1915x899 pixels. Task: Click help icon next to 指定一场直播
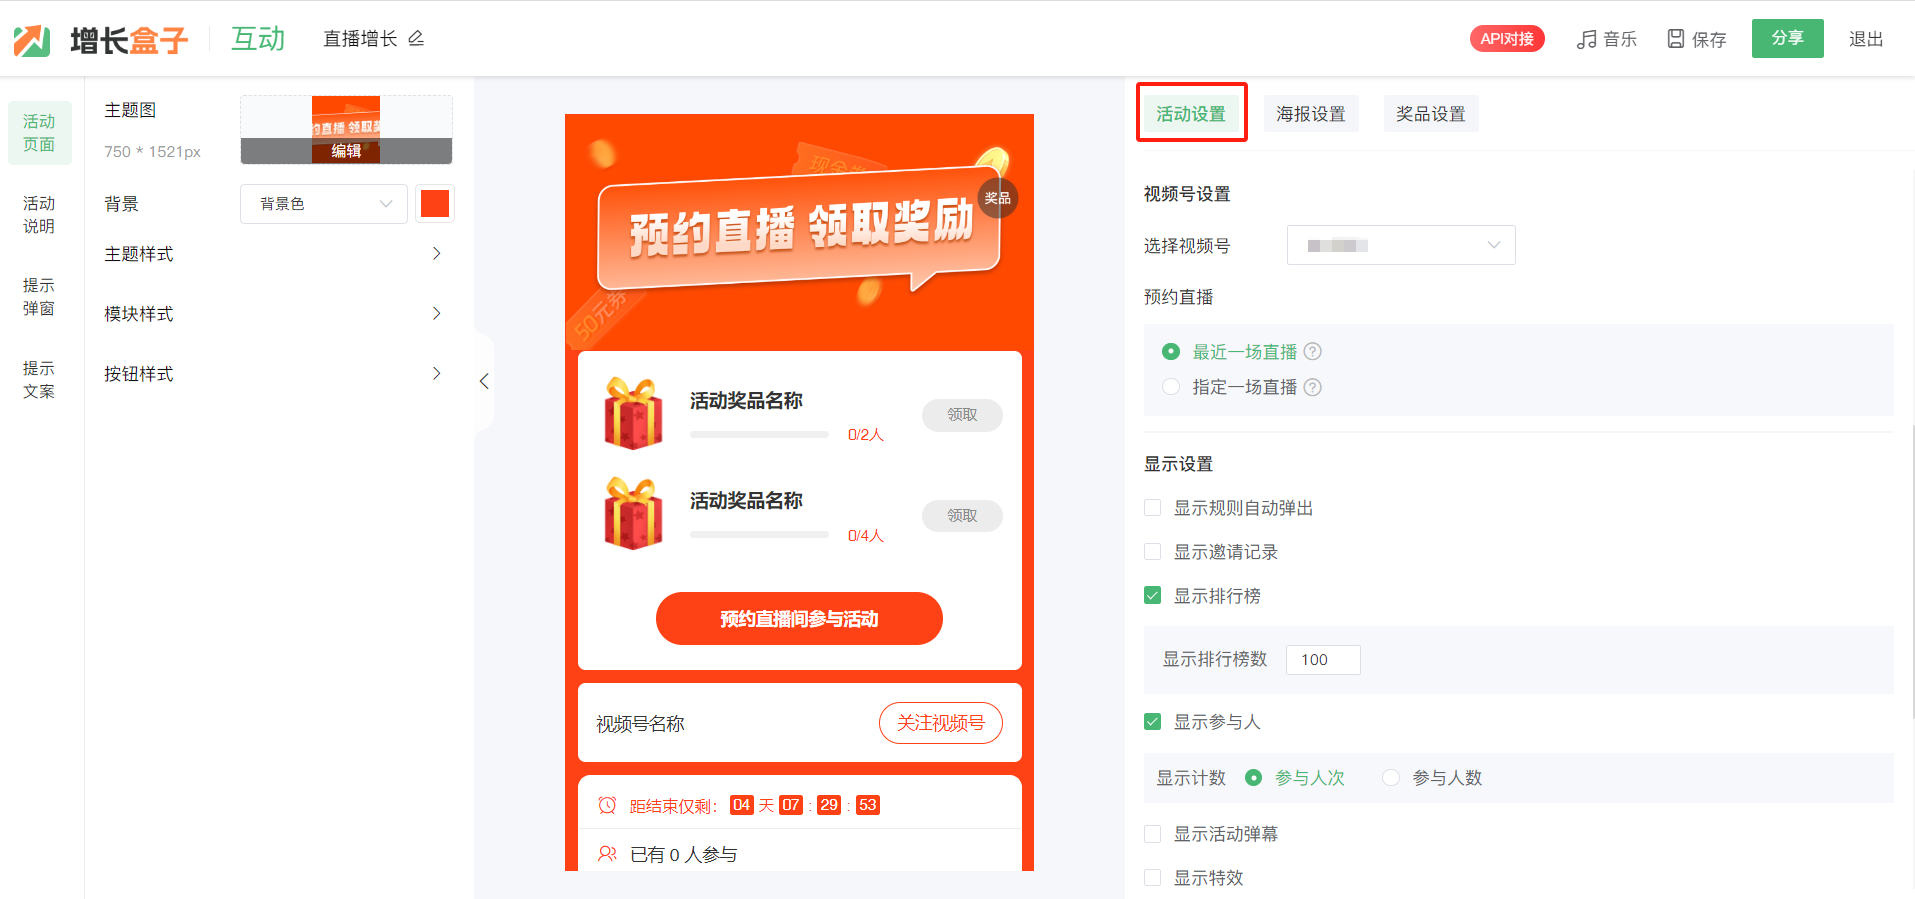(x=1313, y=387)
